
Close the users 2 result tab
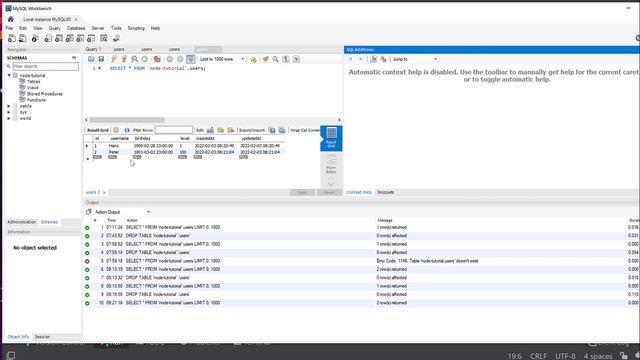coord(104,193)
